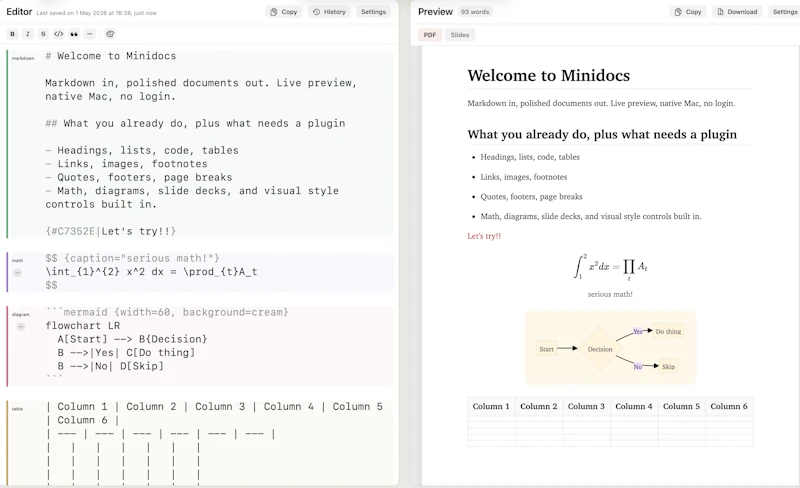Viewport: 800px width, 488px height.
Task: Click the 'A[Start] --> B{Decision}' editor line
Action: coord(133,339)
